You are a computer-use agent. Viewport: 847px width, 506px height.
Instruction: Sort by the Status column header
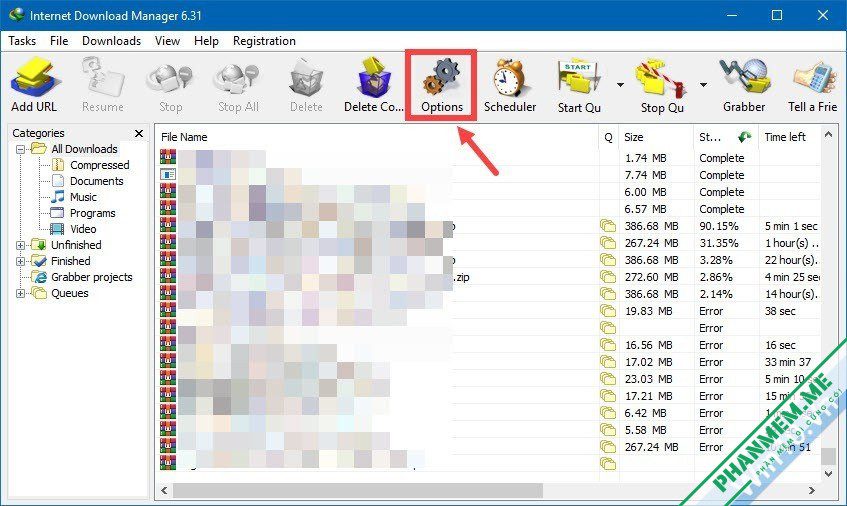click(x=726, y=137)
